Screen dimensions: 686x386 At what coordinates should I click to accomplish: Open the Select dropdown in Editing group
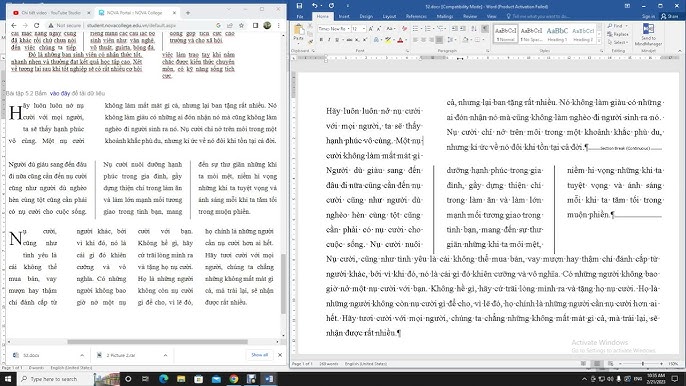pyautogui.click(x=619, y=42)
